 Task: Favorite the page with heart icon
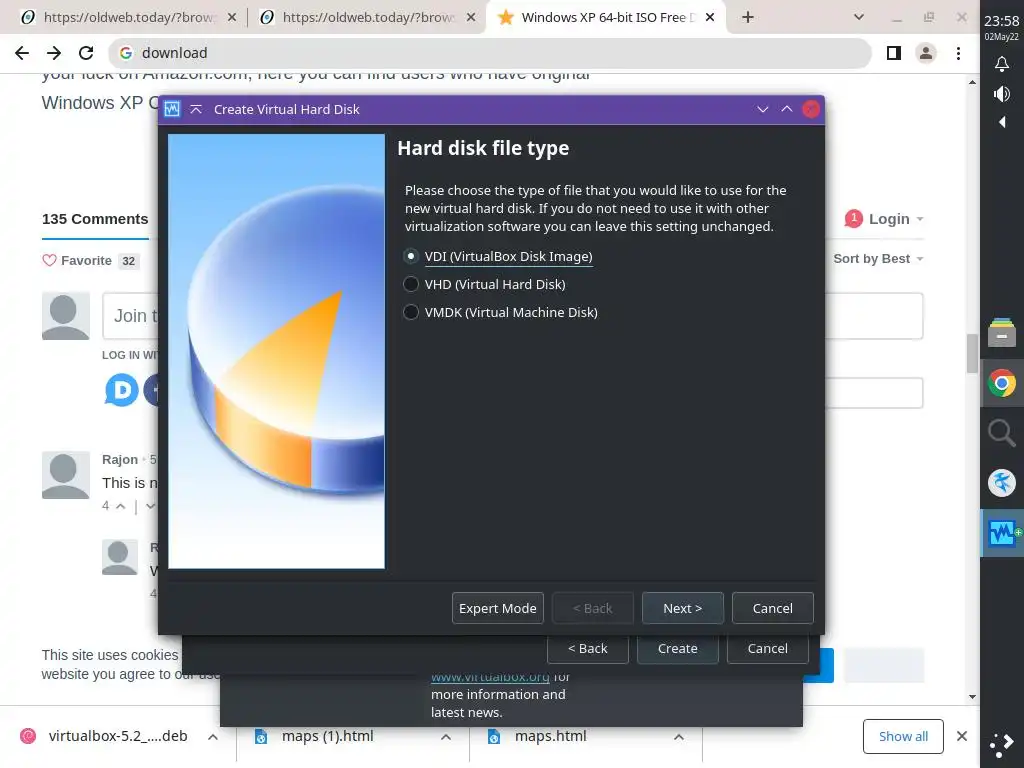(50, 261)
